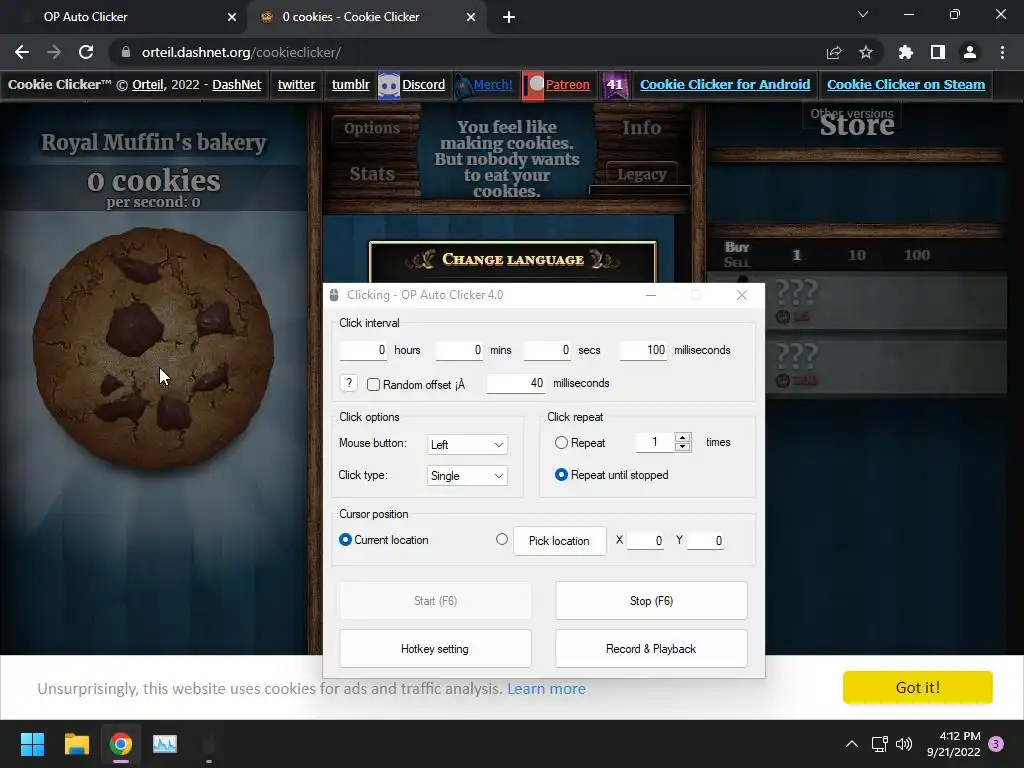Click the Merch shirt icon
The width and height of the screenshot is (1024, 768).
point(463,85)
